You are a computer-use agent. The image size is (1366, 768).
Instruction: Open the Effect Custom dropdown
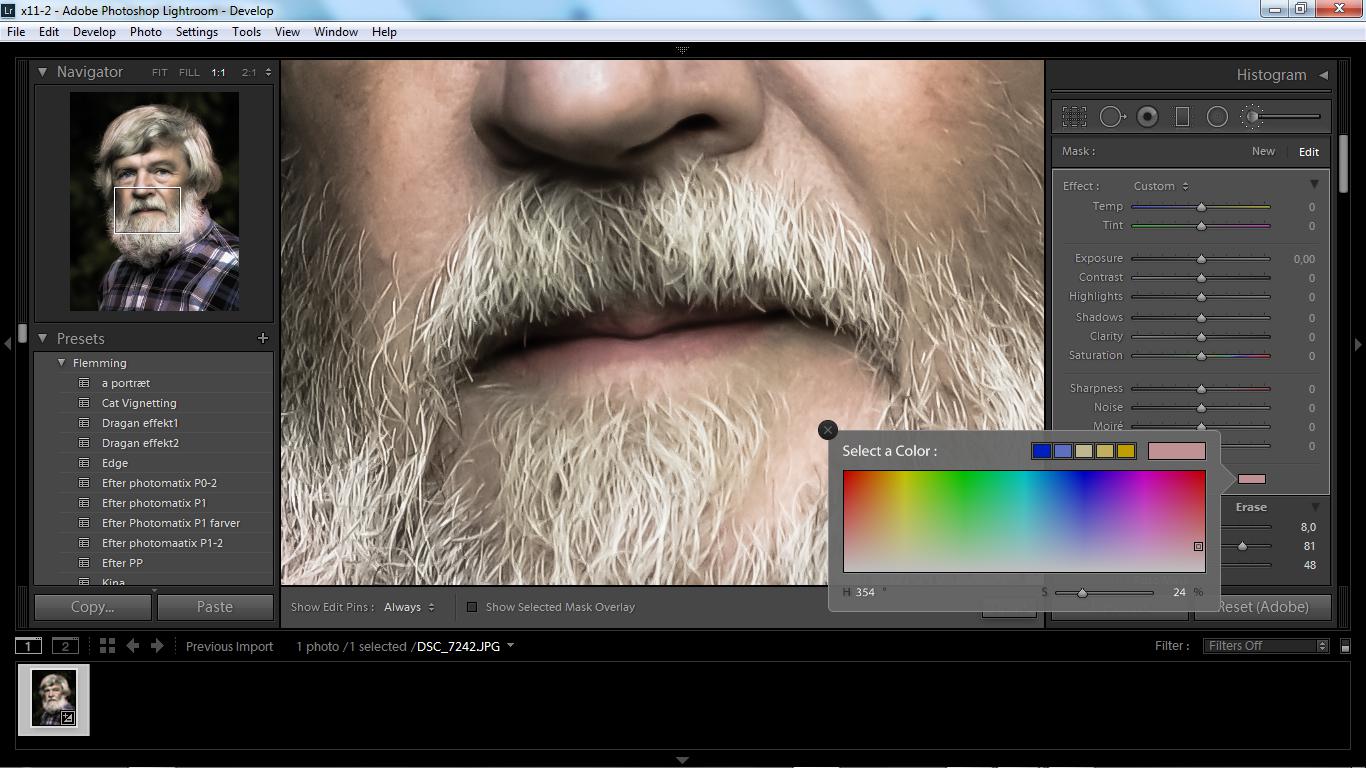tap(1160, 186)
